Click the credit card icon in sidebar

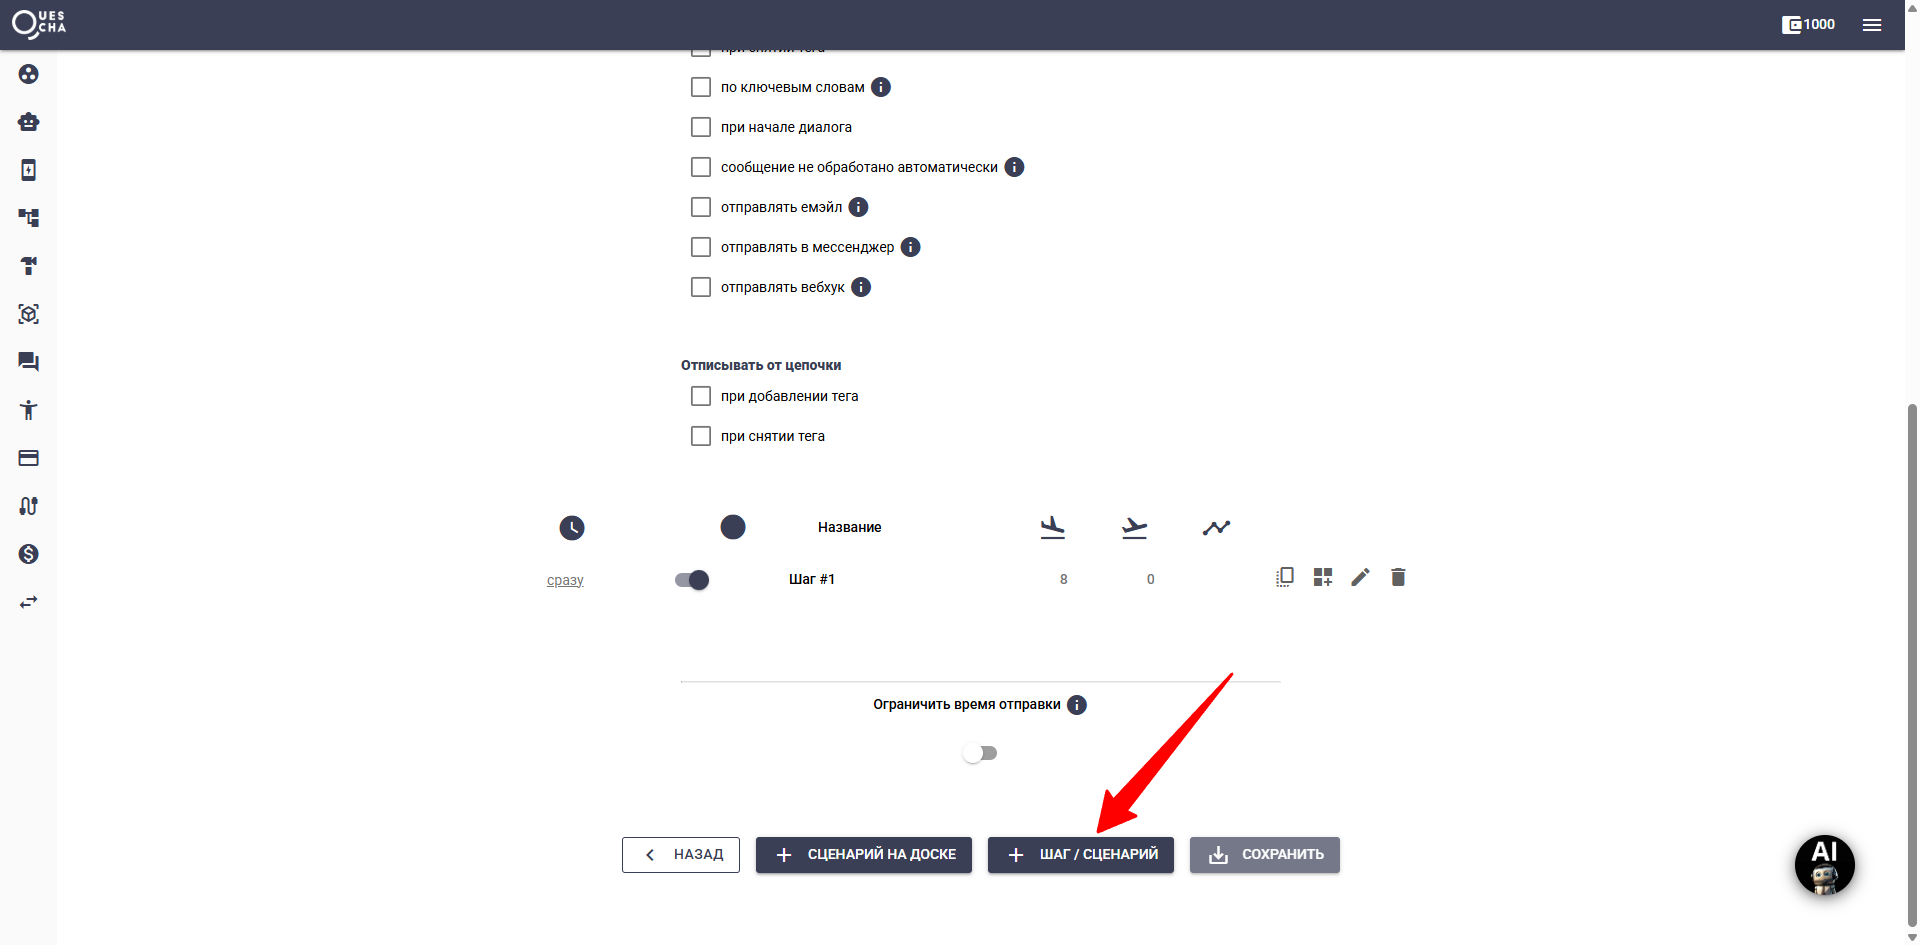28,458
